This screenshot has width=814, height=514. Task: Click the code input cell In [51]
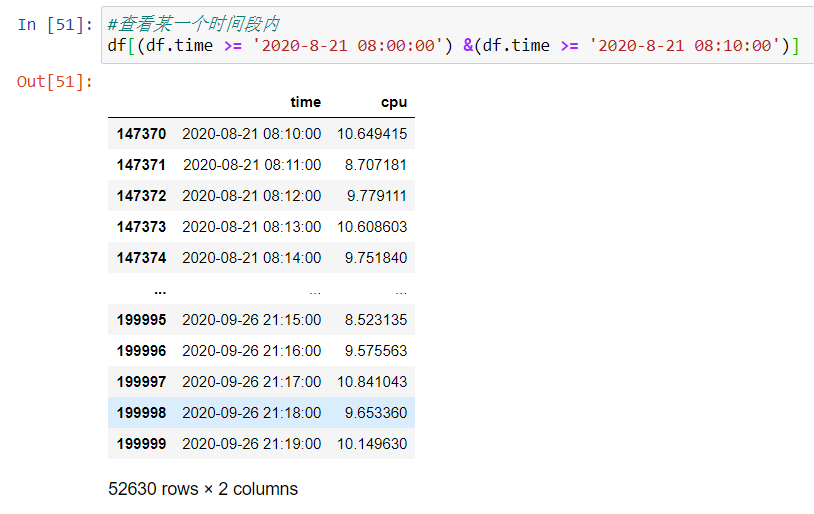[457, 35]
